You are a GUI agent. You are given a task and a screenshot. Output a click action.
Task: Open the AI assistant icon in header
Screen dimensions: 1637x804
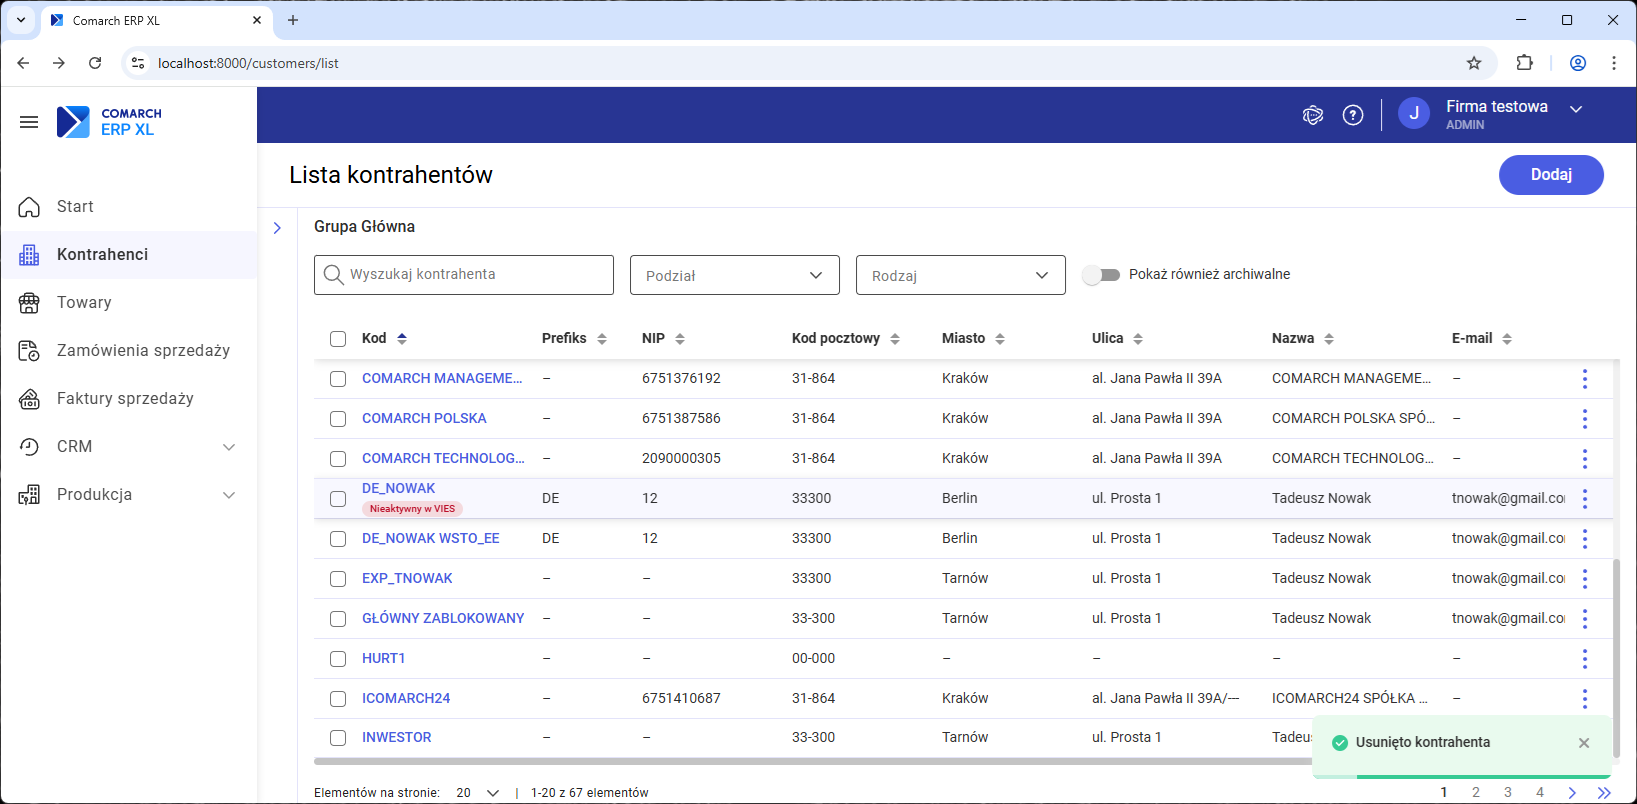1313,115
